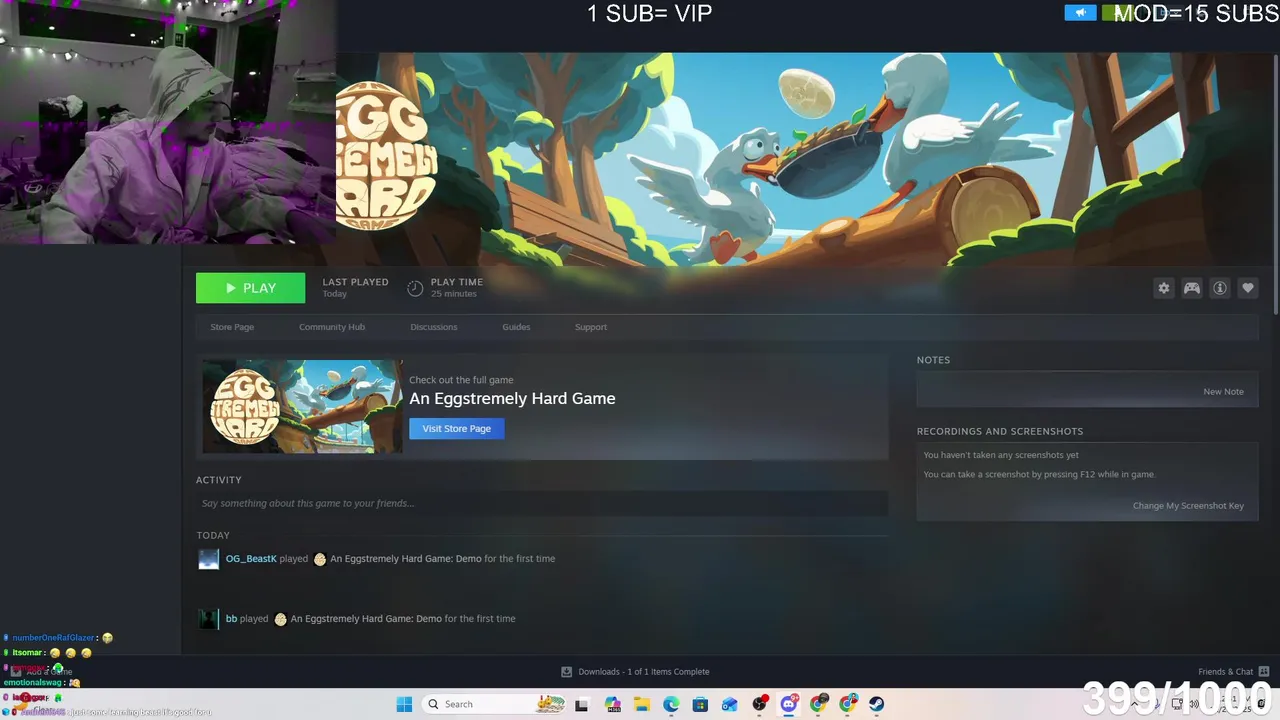Image resolution: width=1280 pixels, height=720 pixels.
Task: Click the NOTES heading
Action: (x=933, y=360)
